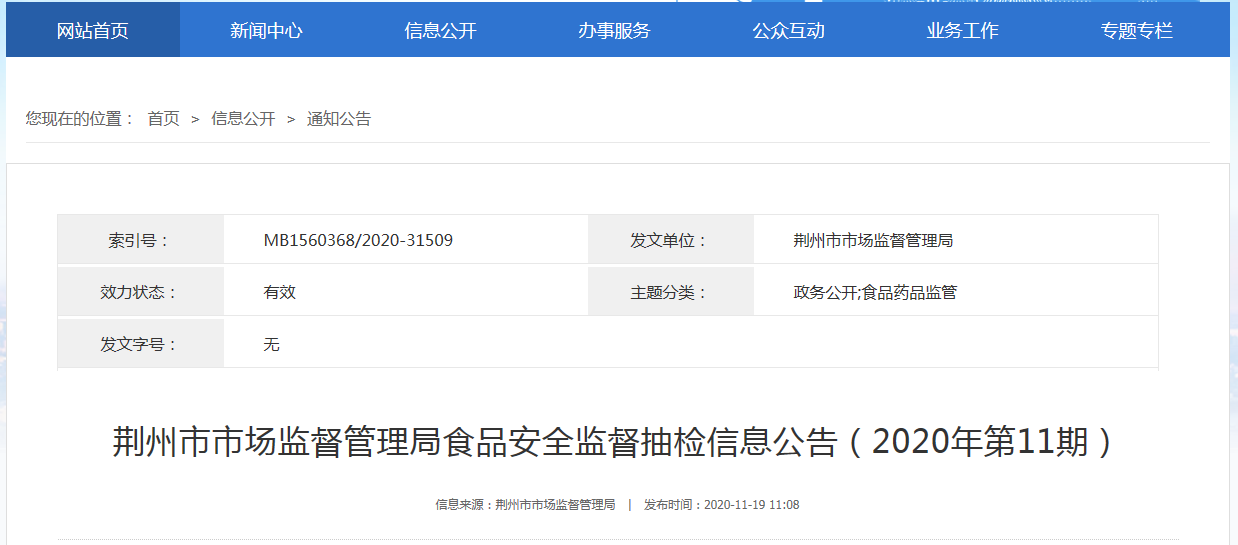This screenshot has height=545, width=1238.
Task: Click the 通知公告 breadcrumb link
Action: point(339,119)
